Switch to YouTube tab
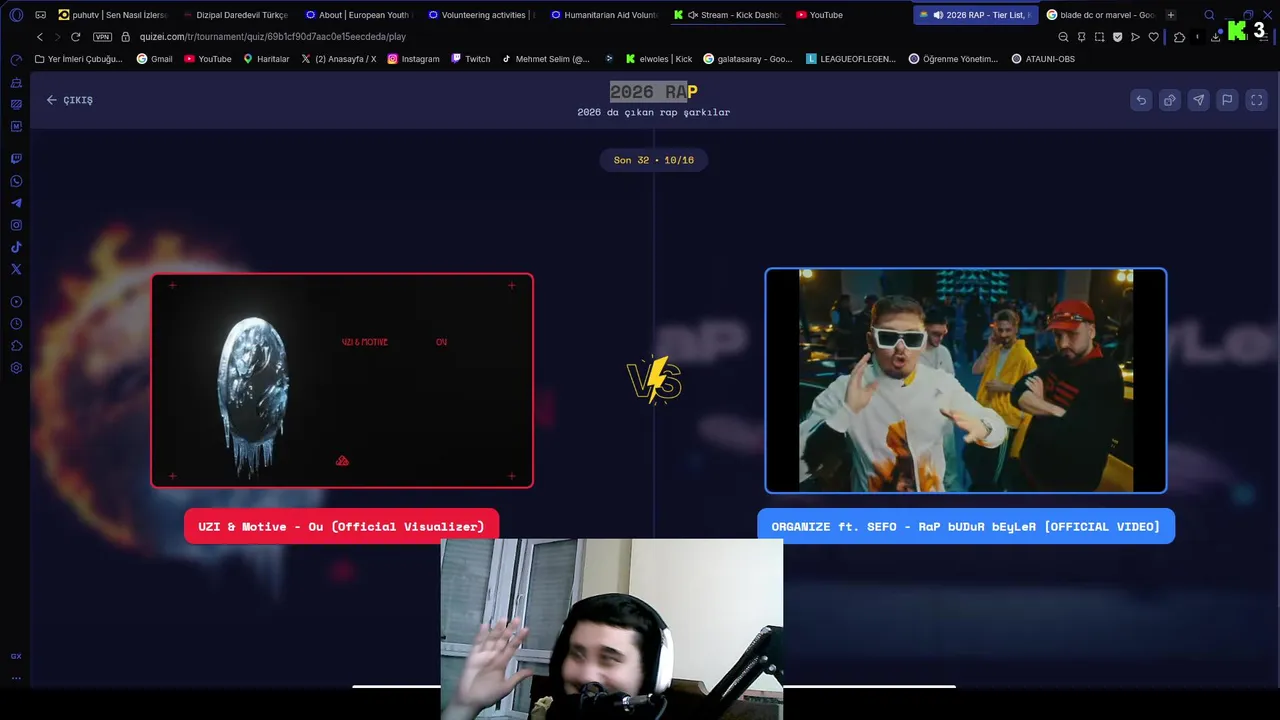 (x=820, y=15)
